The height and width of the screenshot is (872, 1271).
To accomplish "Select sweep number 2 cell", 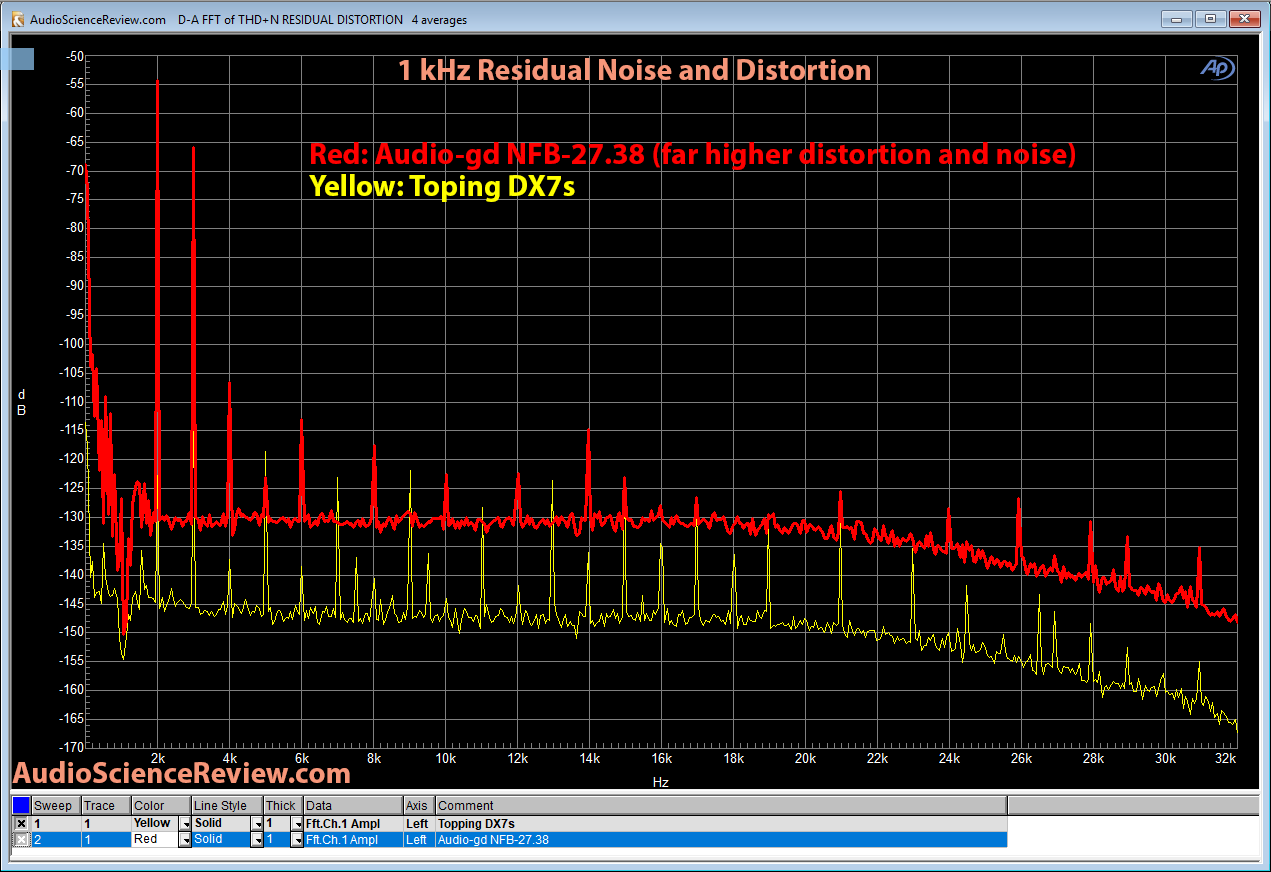I will pyautogui.click(x=55, y=839).
